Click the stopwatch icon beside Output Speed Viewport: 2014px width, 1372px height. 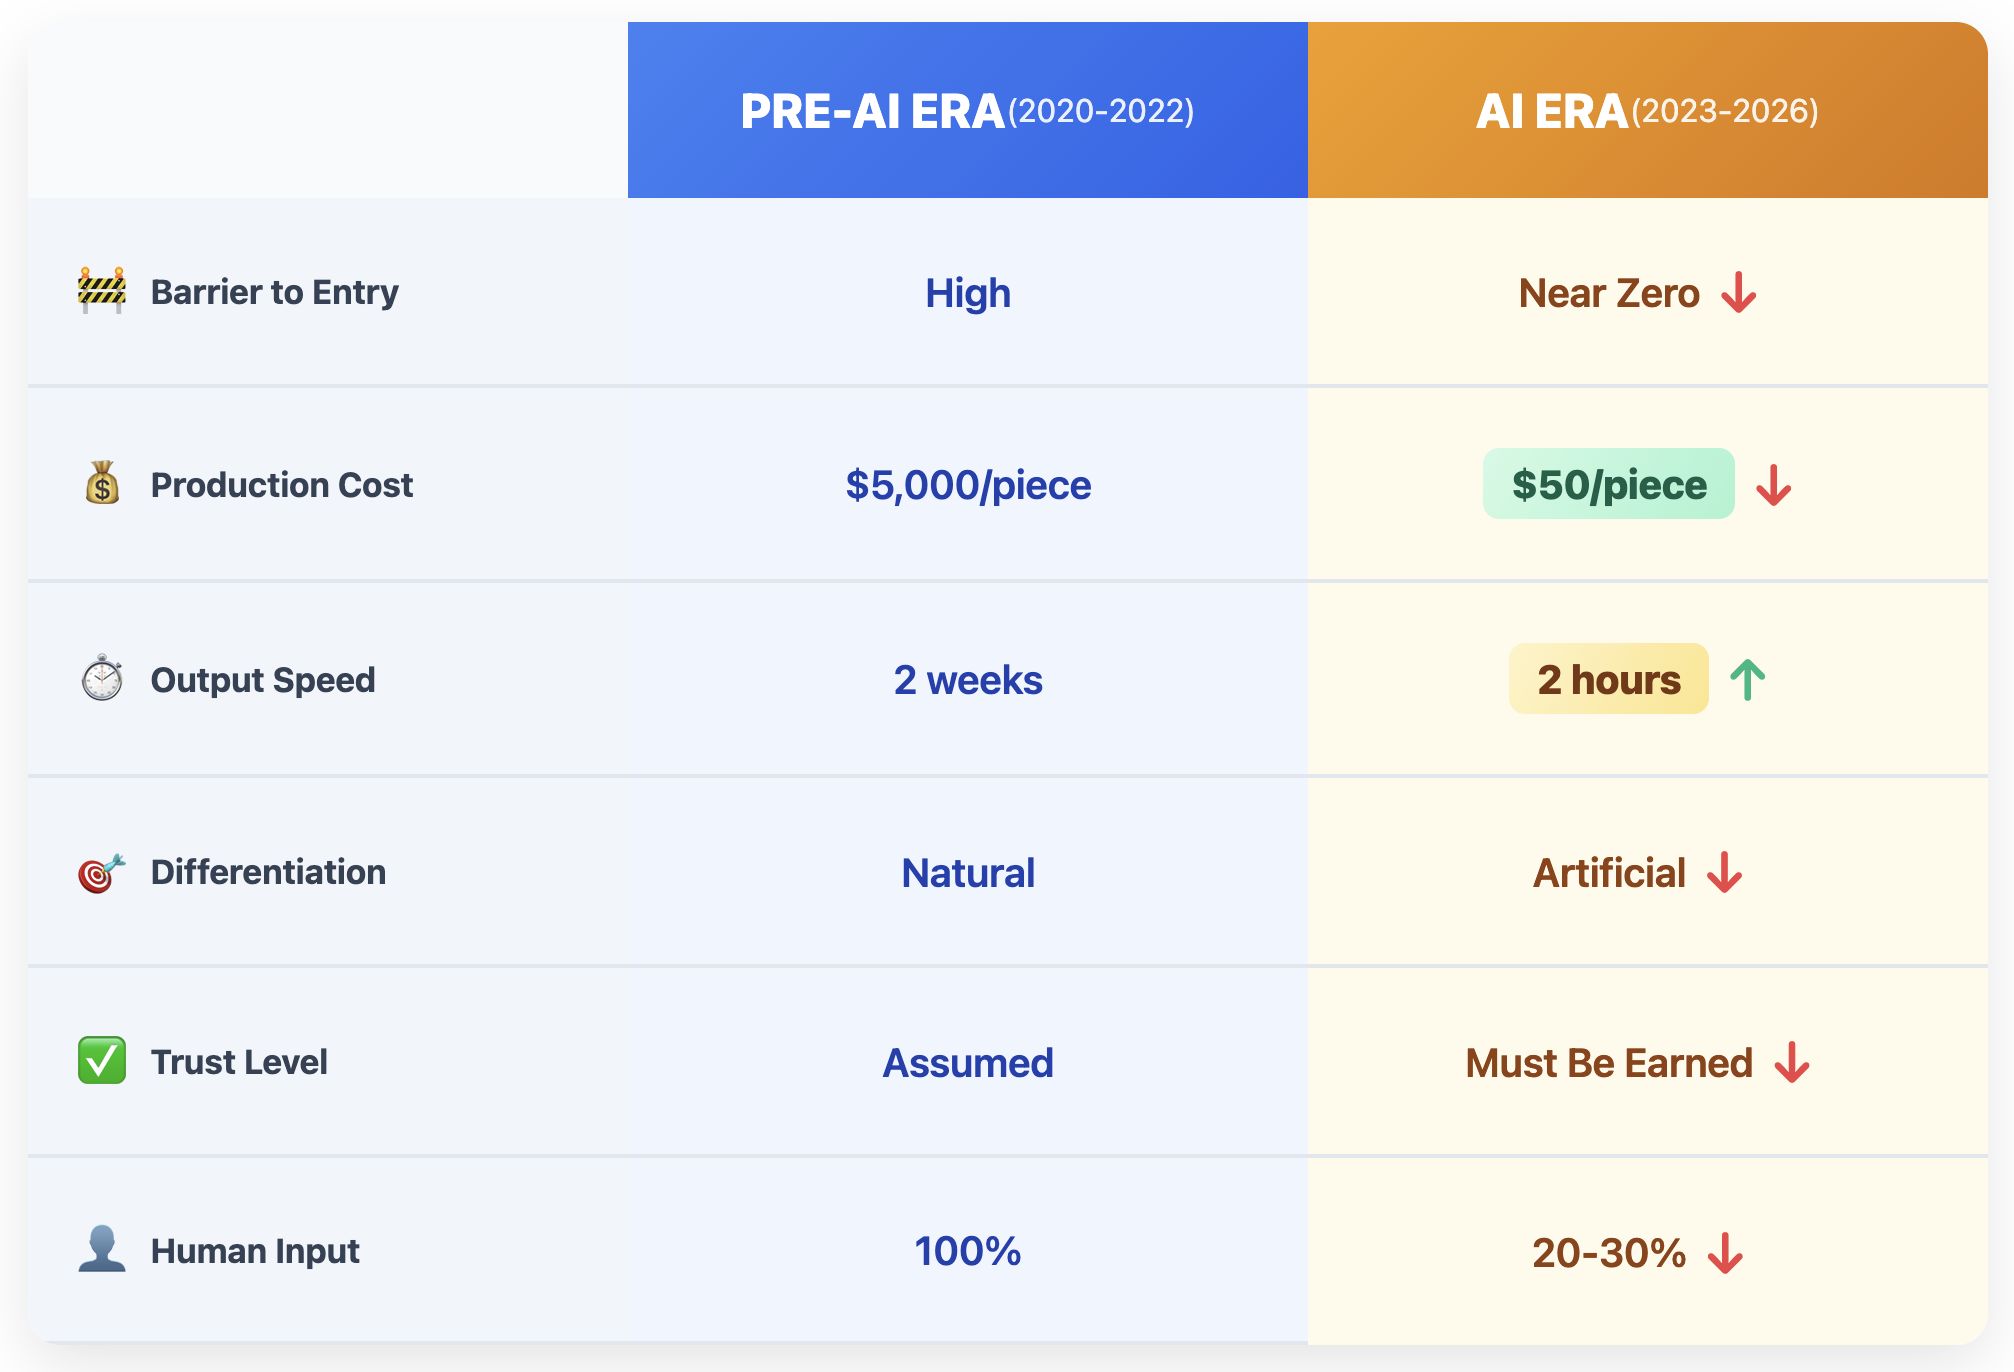click(x=102, y=679)
